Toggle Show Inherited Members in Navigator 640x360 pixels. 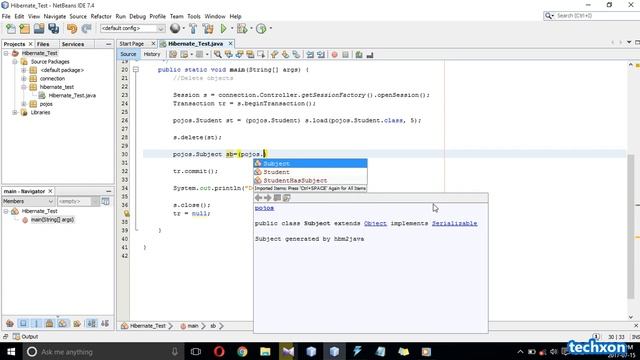pos(10,324)
